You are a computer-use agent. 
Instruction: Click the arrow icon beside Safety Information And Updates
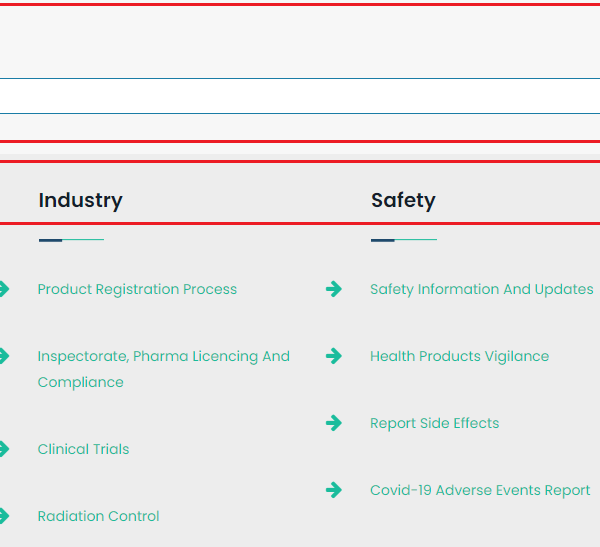[x=334, y=289]
